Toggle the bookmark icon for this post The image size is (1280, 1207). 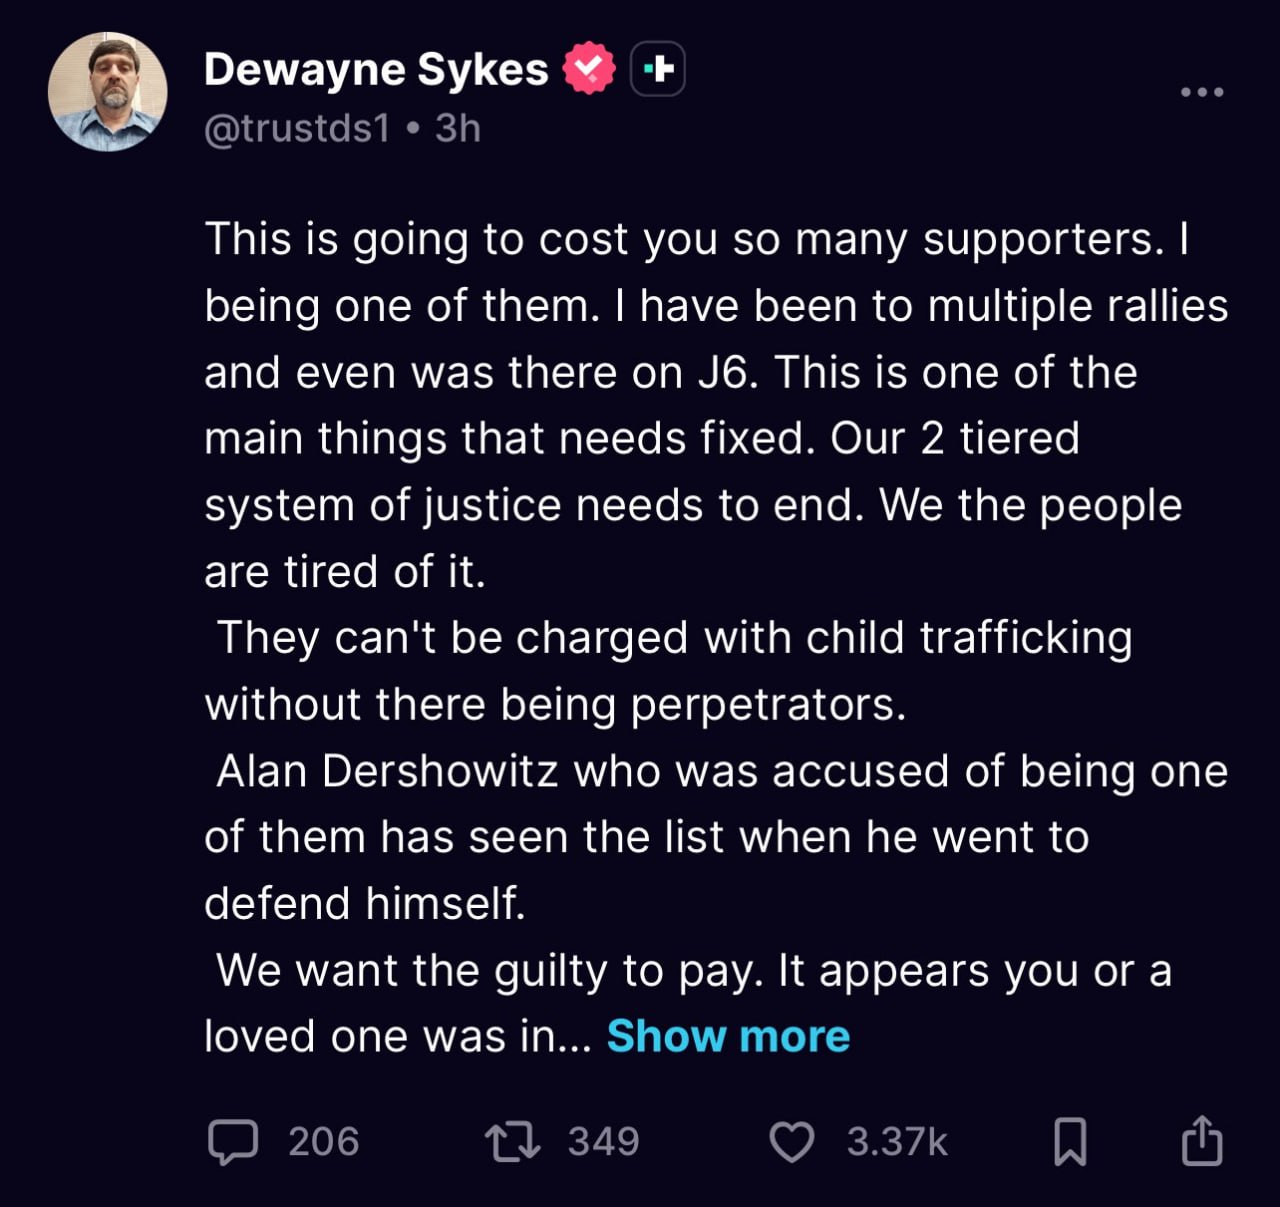[1070, 1142]
